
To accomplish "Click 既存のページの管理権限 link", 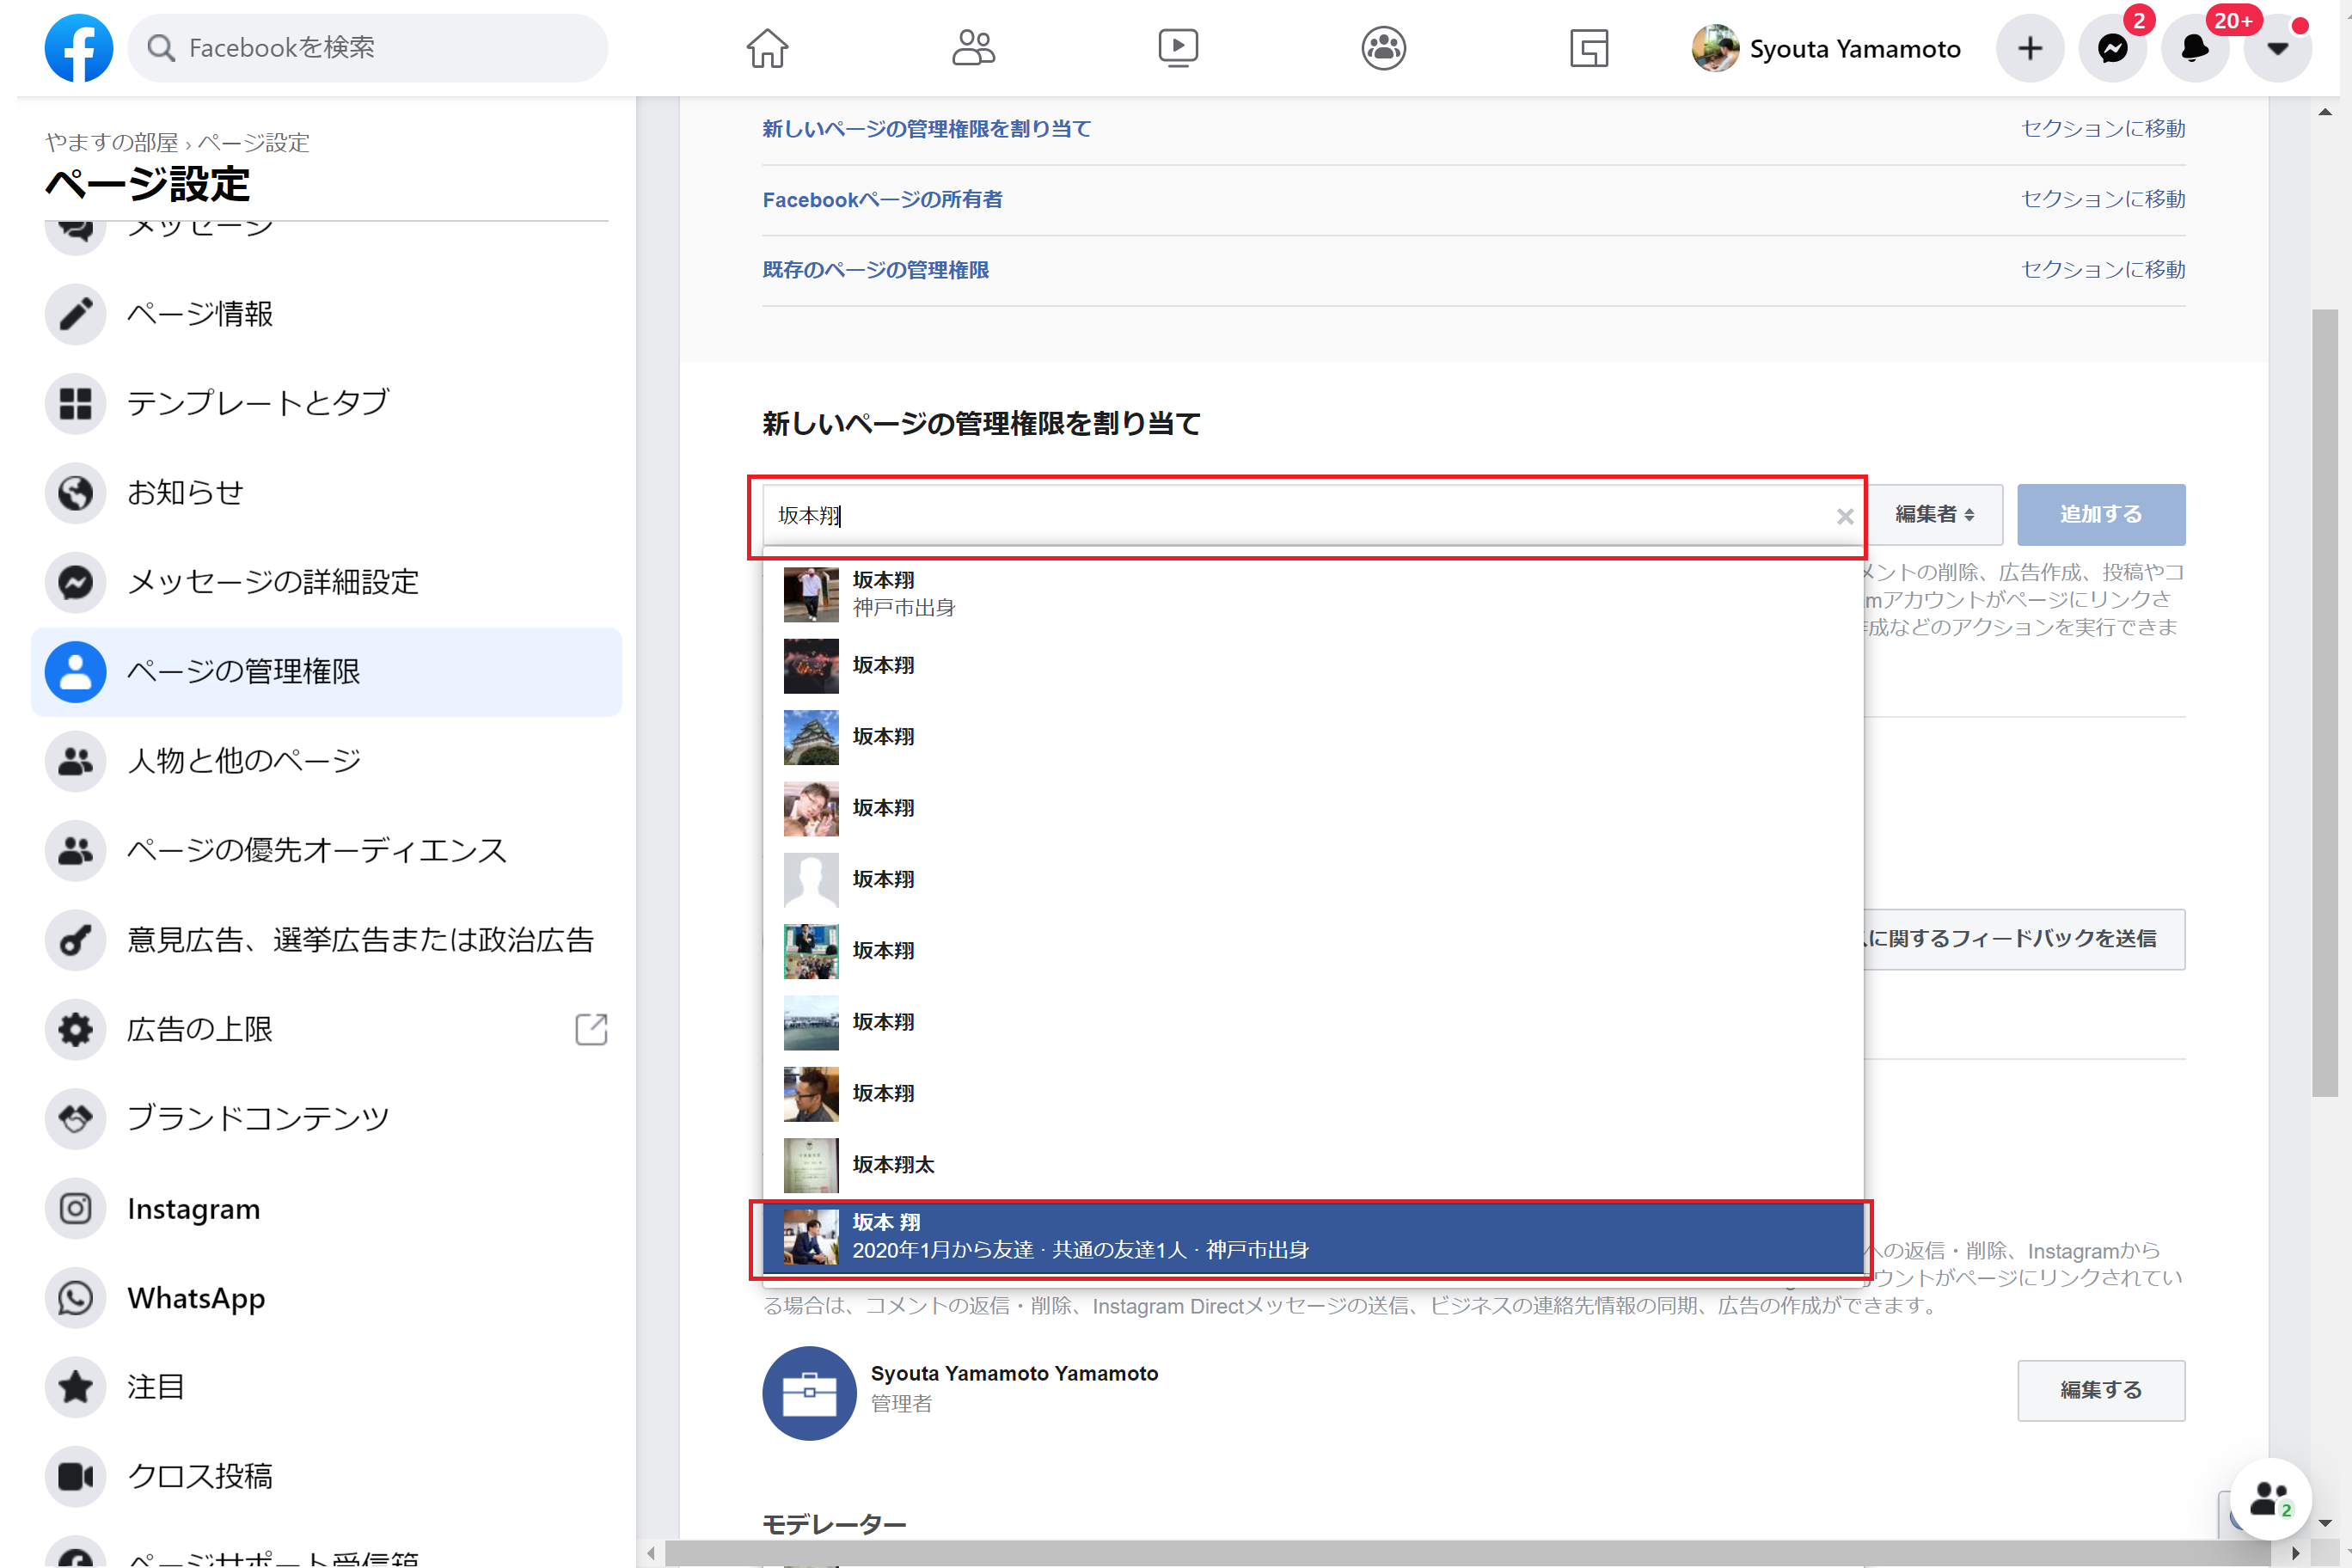I will pos(875,269).
